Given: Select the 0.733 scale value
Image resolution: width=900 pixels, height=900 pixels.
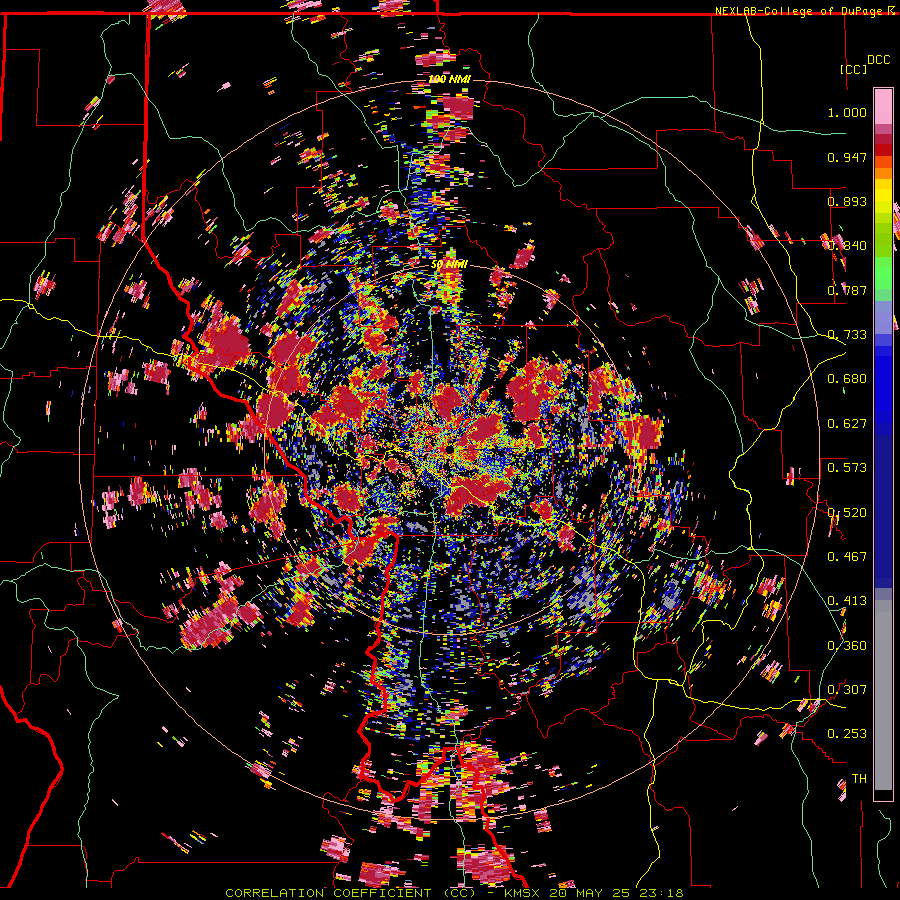Looking at the screenshot, I should click(x=847, y=335).
